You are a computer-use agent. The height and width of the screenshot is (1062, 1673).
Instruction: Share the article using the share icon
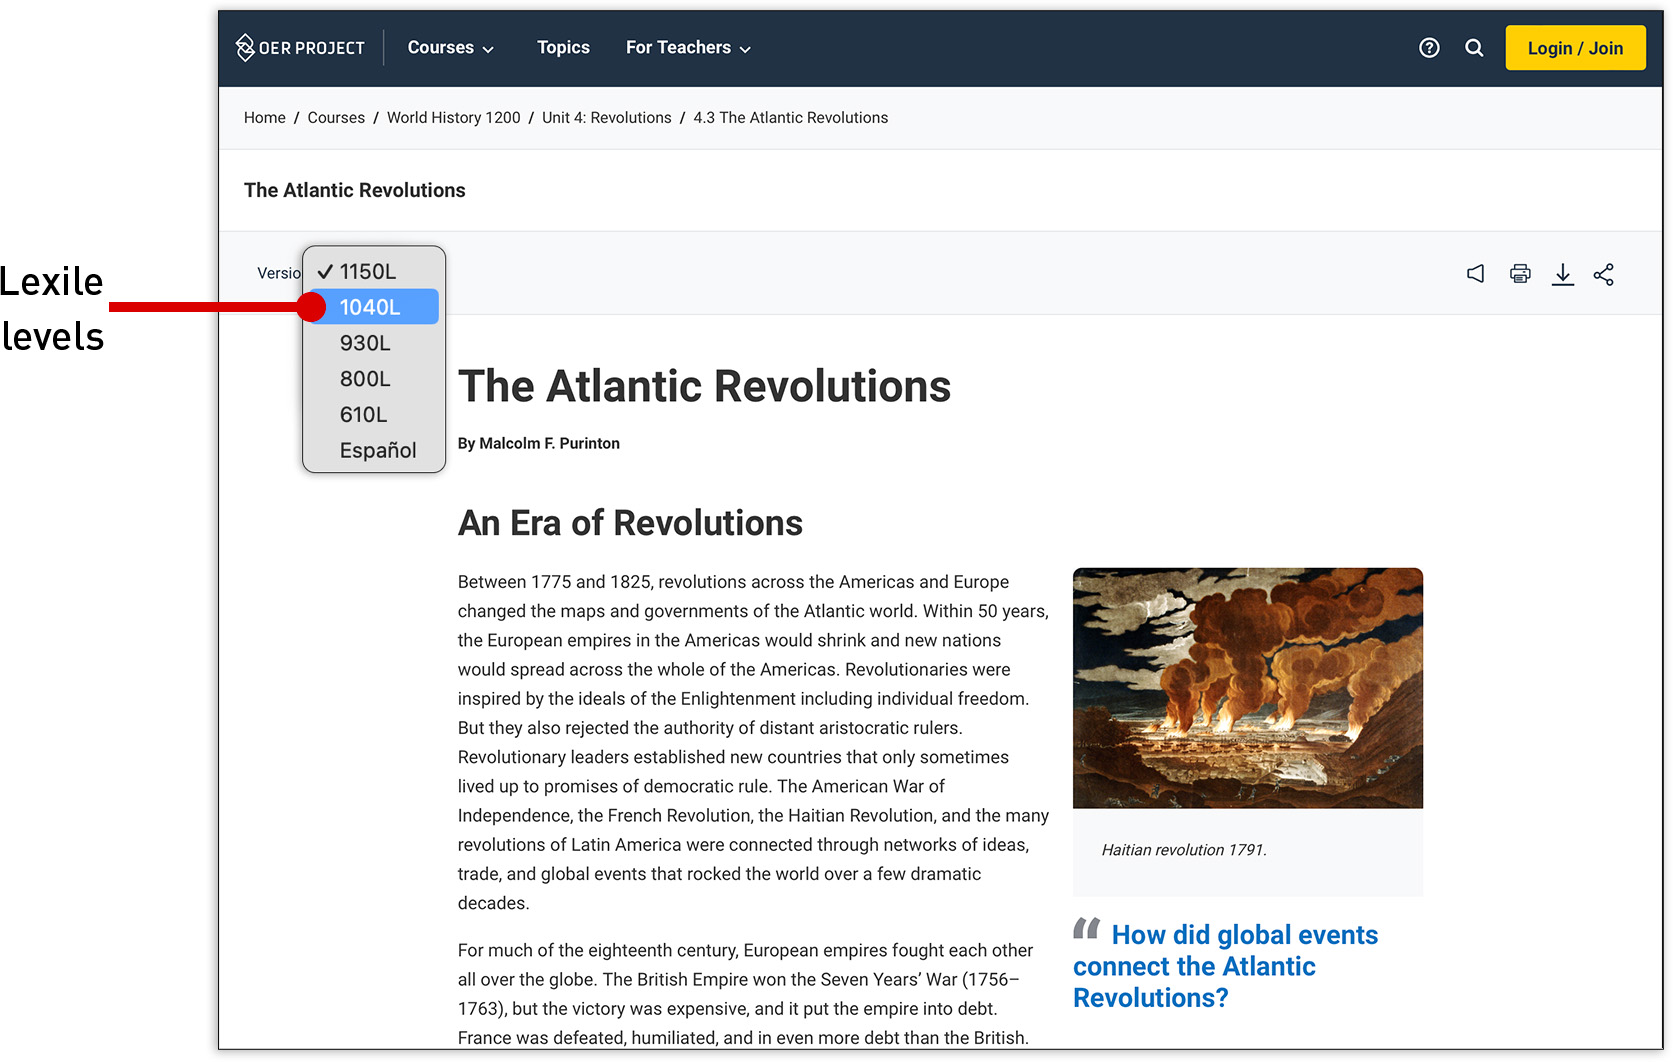pos(1604,273)
